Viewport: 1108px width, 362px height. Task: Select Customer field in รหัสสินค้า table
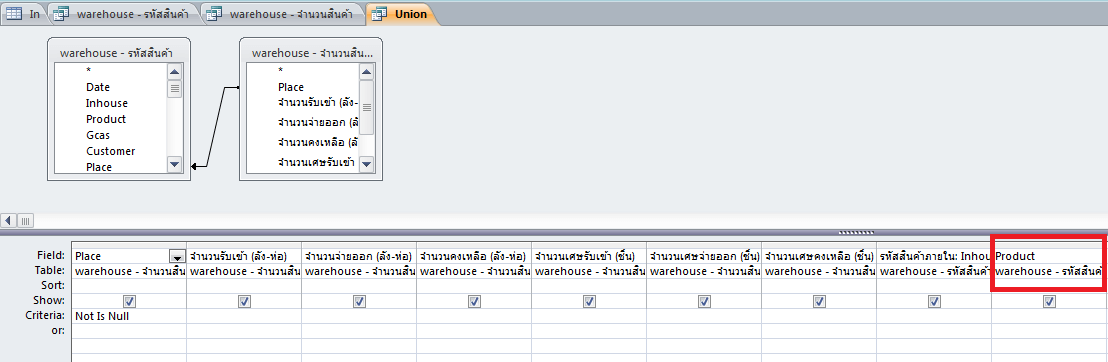click(x=110, y=151)
